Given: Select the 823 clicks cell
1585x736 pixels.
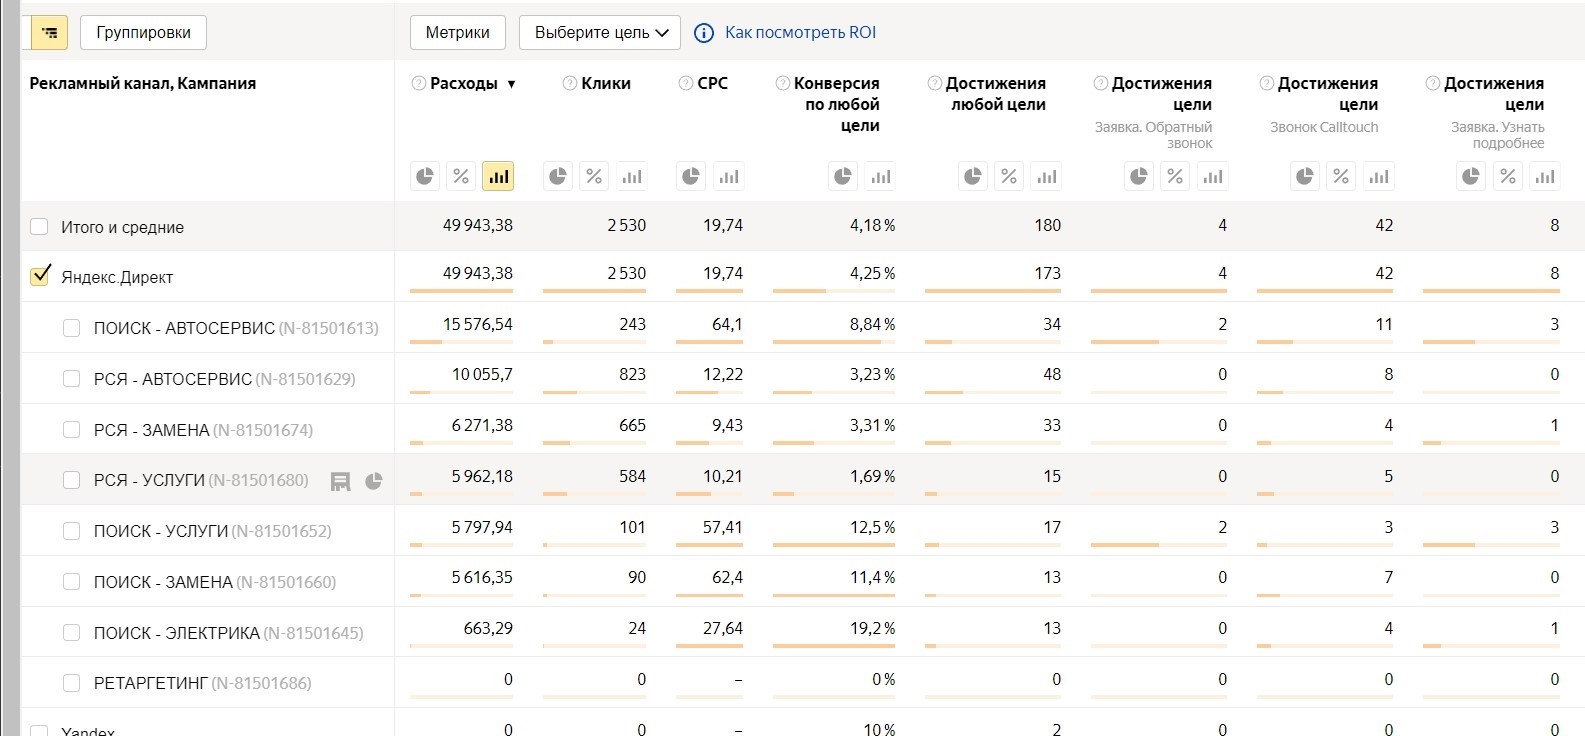Looking at the screenshot, I should click(633, 374).
